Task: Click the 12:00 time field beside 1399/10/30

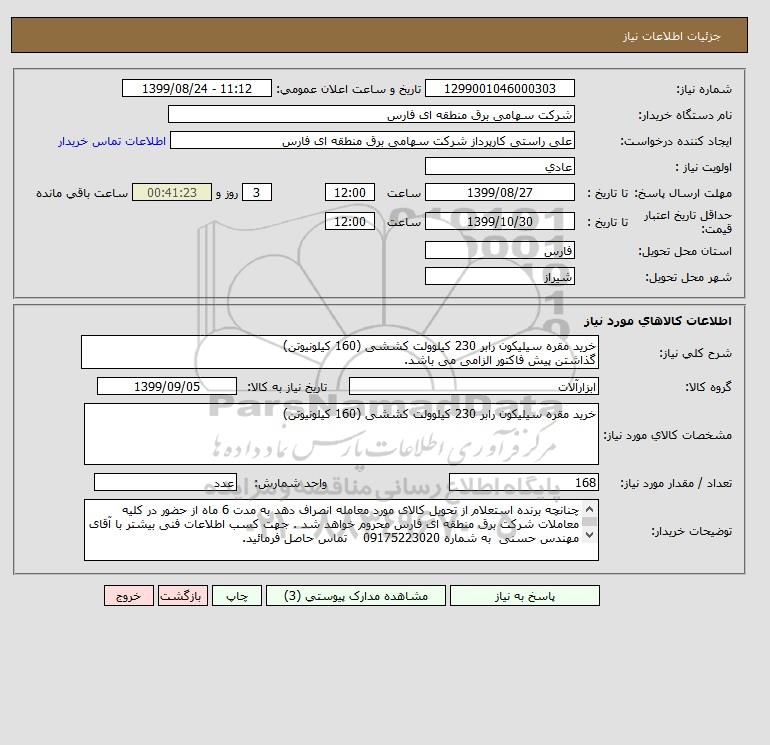Action: point(350,221)
